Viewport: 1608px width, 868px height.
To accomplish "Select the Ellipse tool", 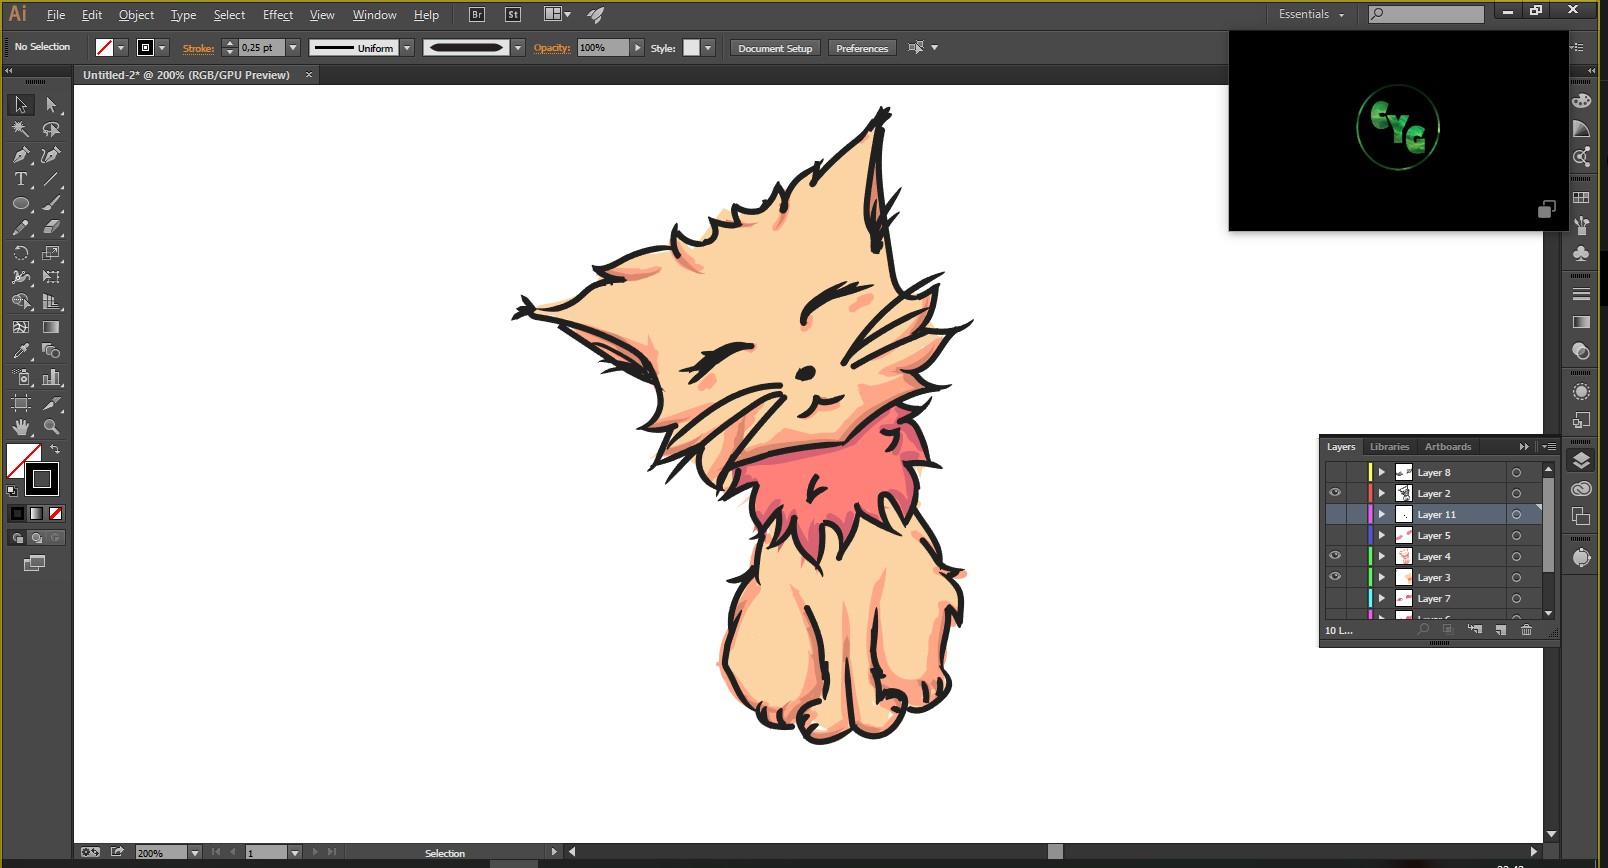I will coord(21,204).
